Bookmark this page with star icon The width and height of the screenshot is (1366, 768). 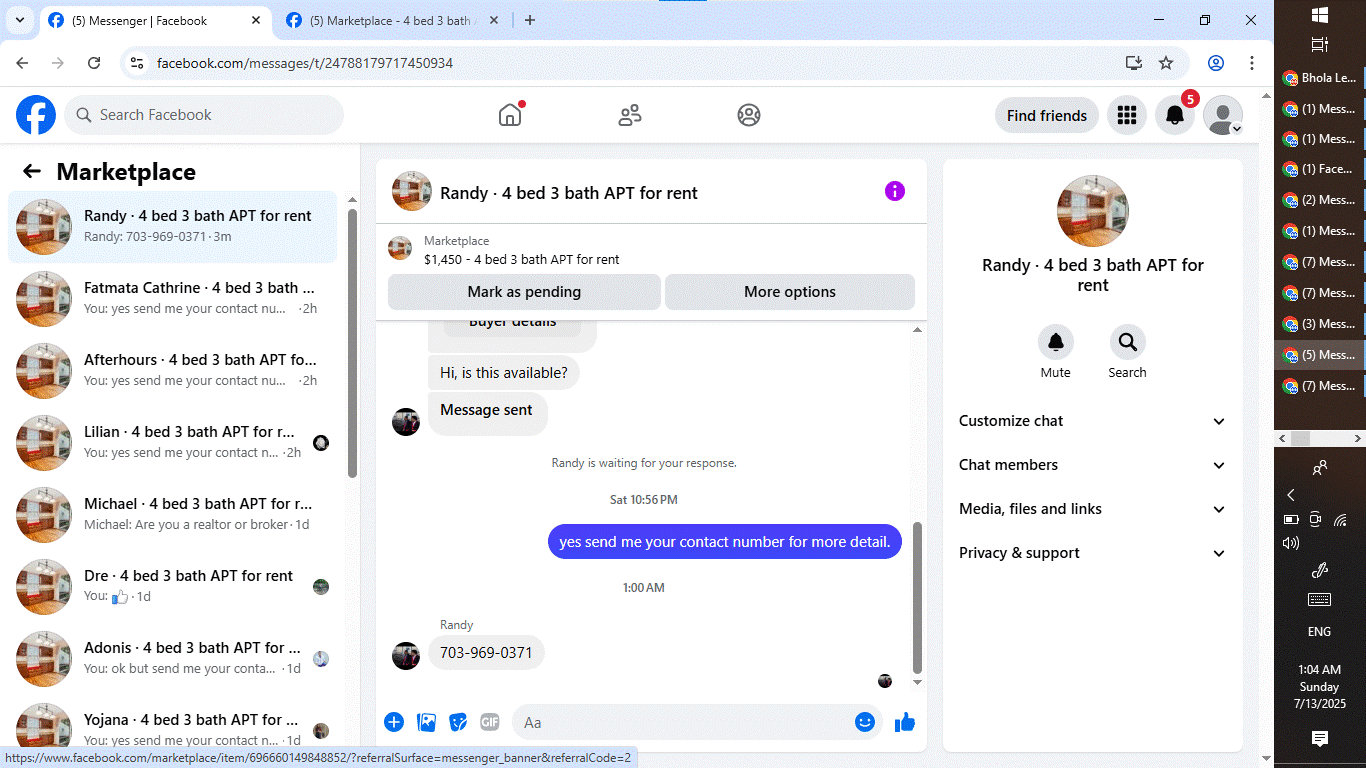1166,63
